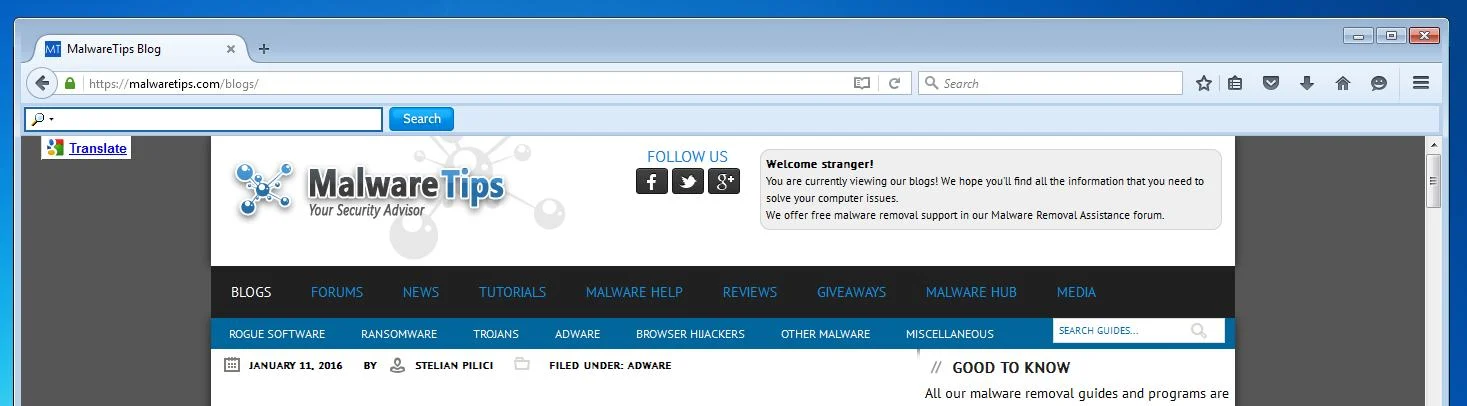Reload the page with the refresh icon
Image resolution: width=1467 pixels, height=406 pixels.
(x=895, y=84)
